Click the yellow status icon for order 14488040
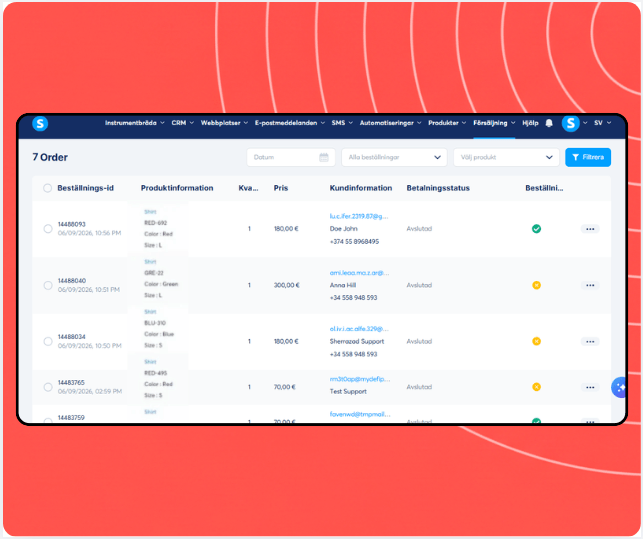This screenshot has width=643, height=539. pyautogui.click(x=536, y=285)
